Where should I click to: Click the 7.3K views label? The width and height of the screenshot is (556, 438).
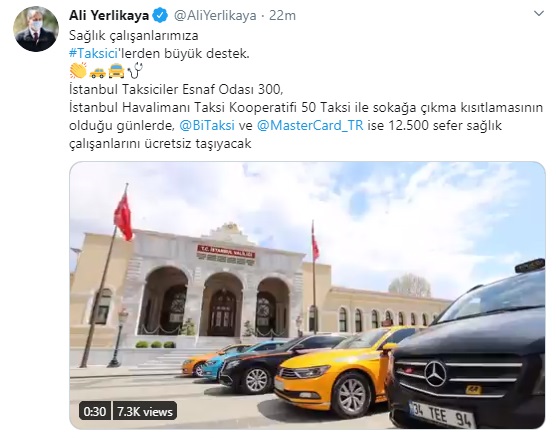[x=145, y=411]
